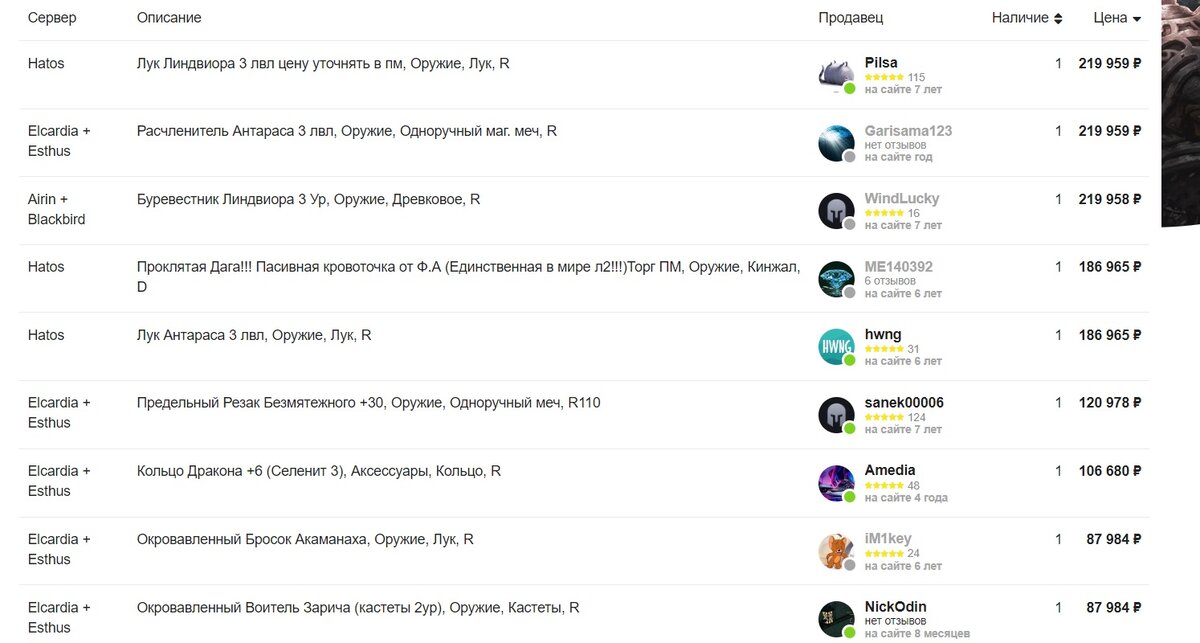Viewport: 1200px width, 643px height.
Task: Click sanek00006's helmet avatar
Action: pyautogui.click(x=836, y=415)
